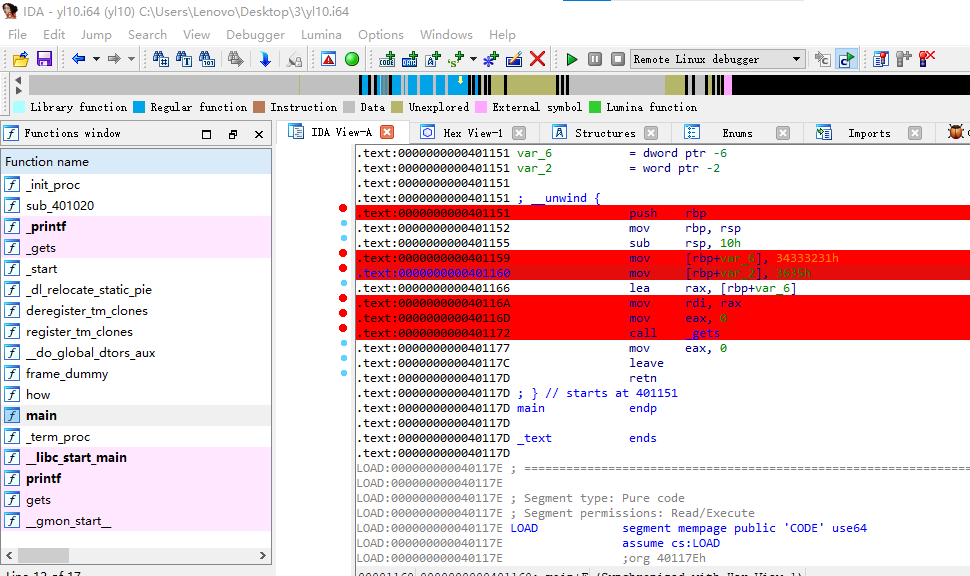Click the lower navigation band right arrow
This screenshot has height=576, width=970.
click(18, 90)
